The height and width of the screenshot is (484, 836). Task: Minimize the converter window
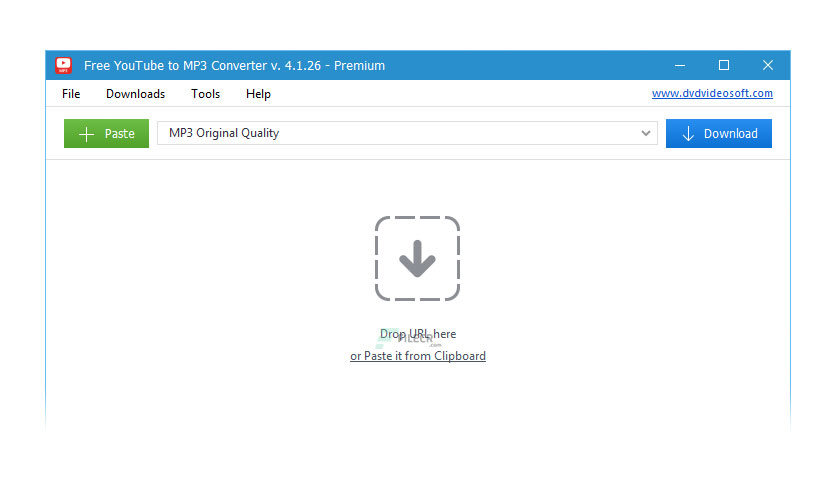(680, 66)
